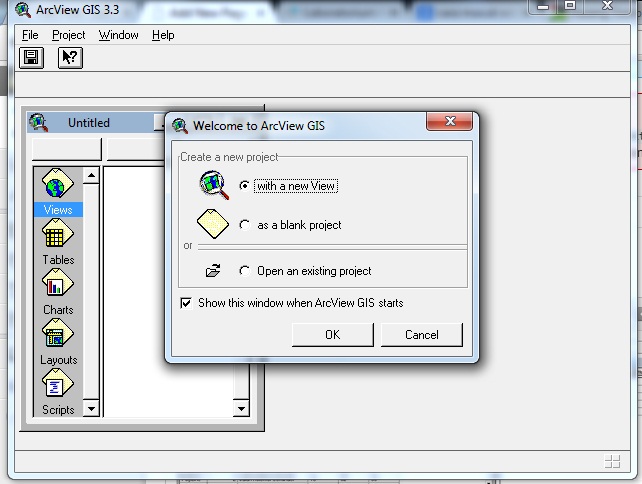Viewport: 642px width, 484px height.
Task: Click the Untitled project window icon
Action: click(x=39, y=122)
